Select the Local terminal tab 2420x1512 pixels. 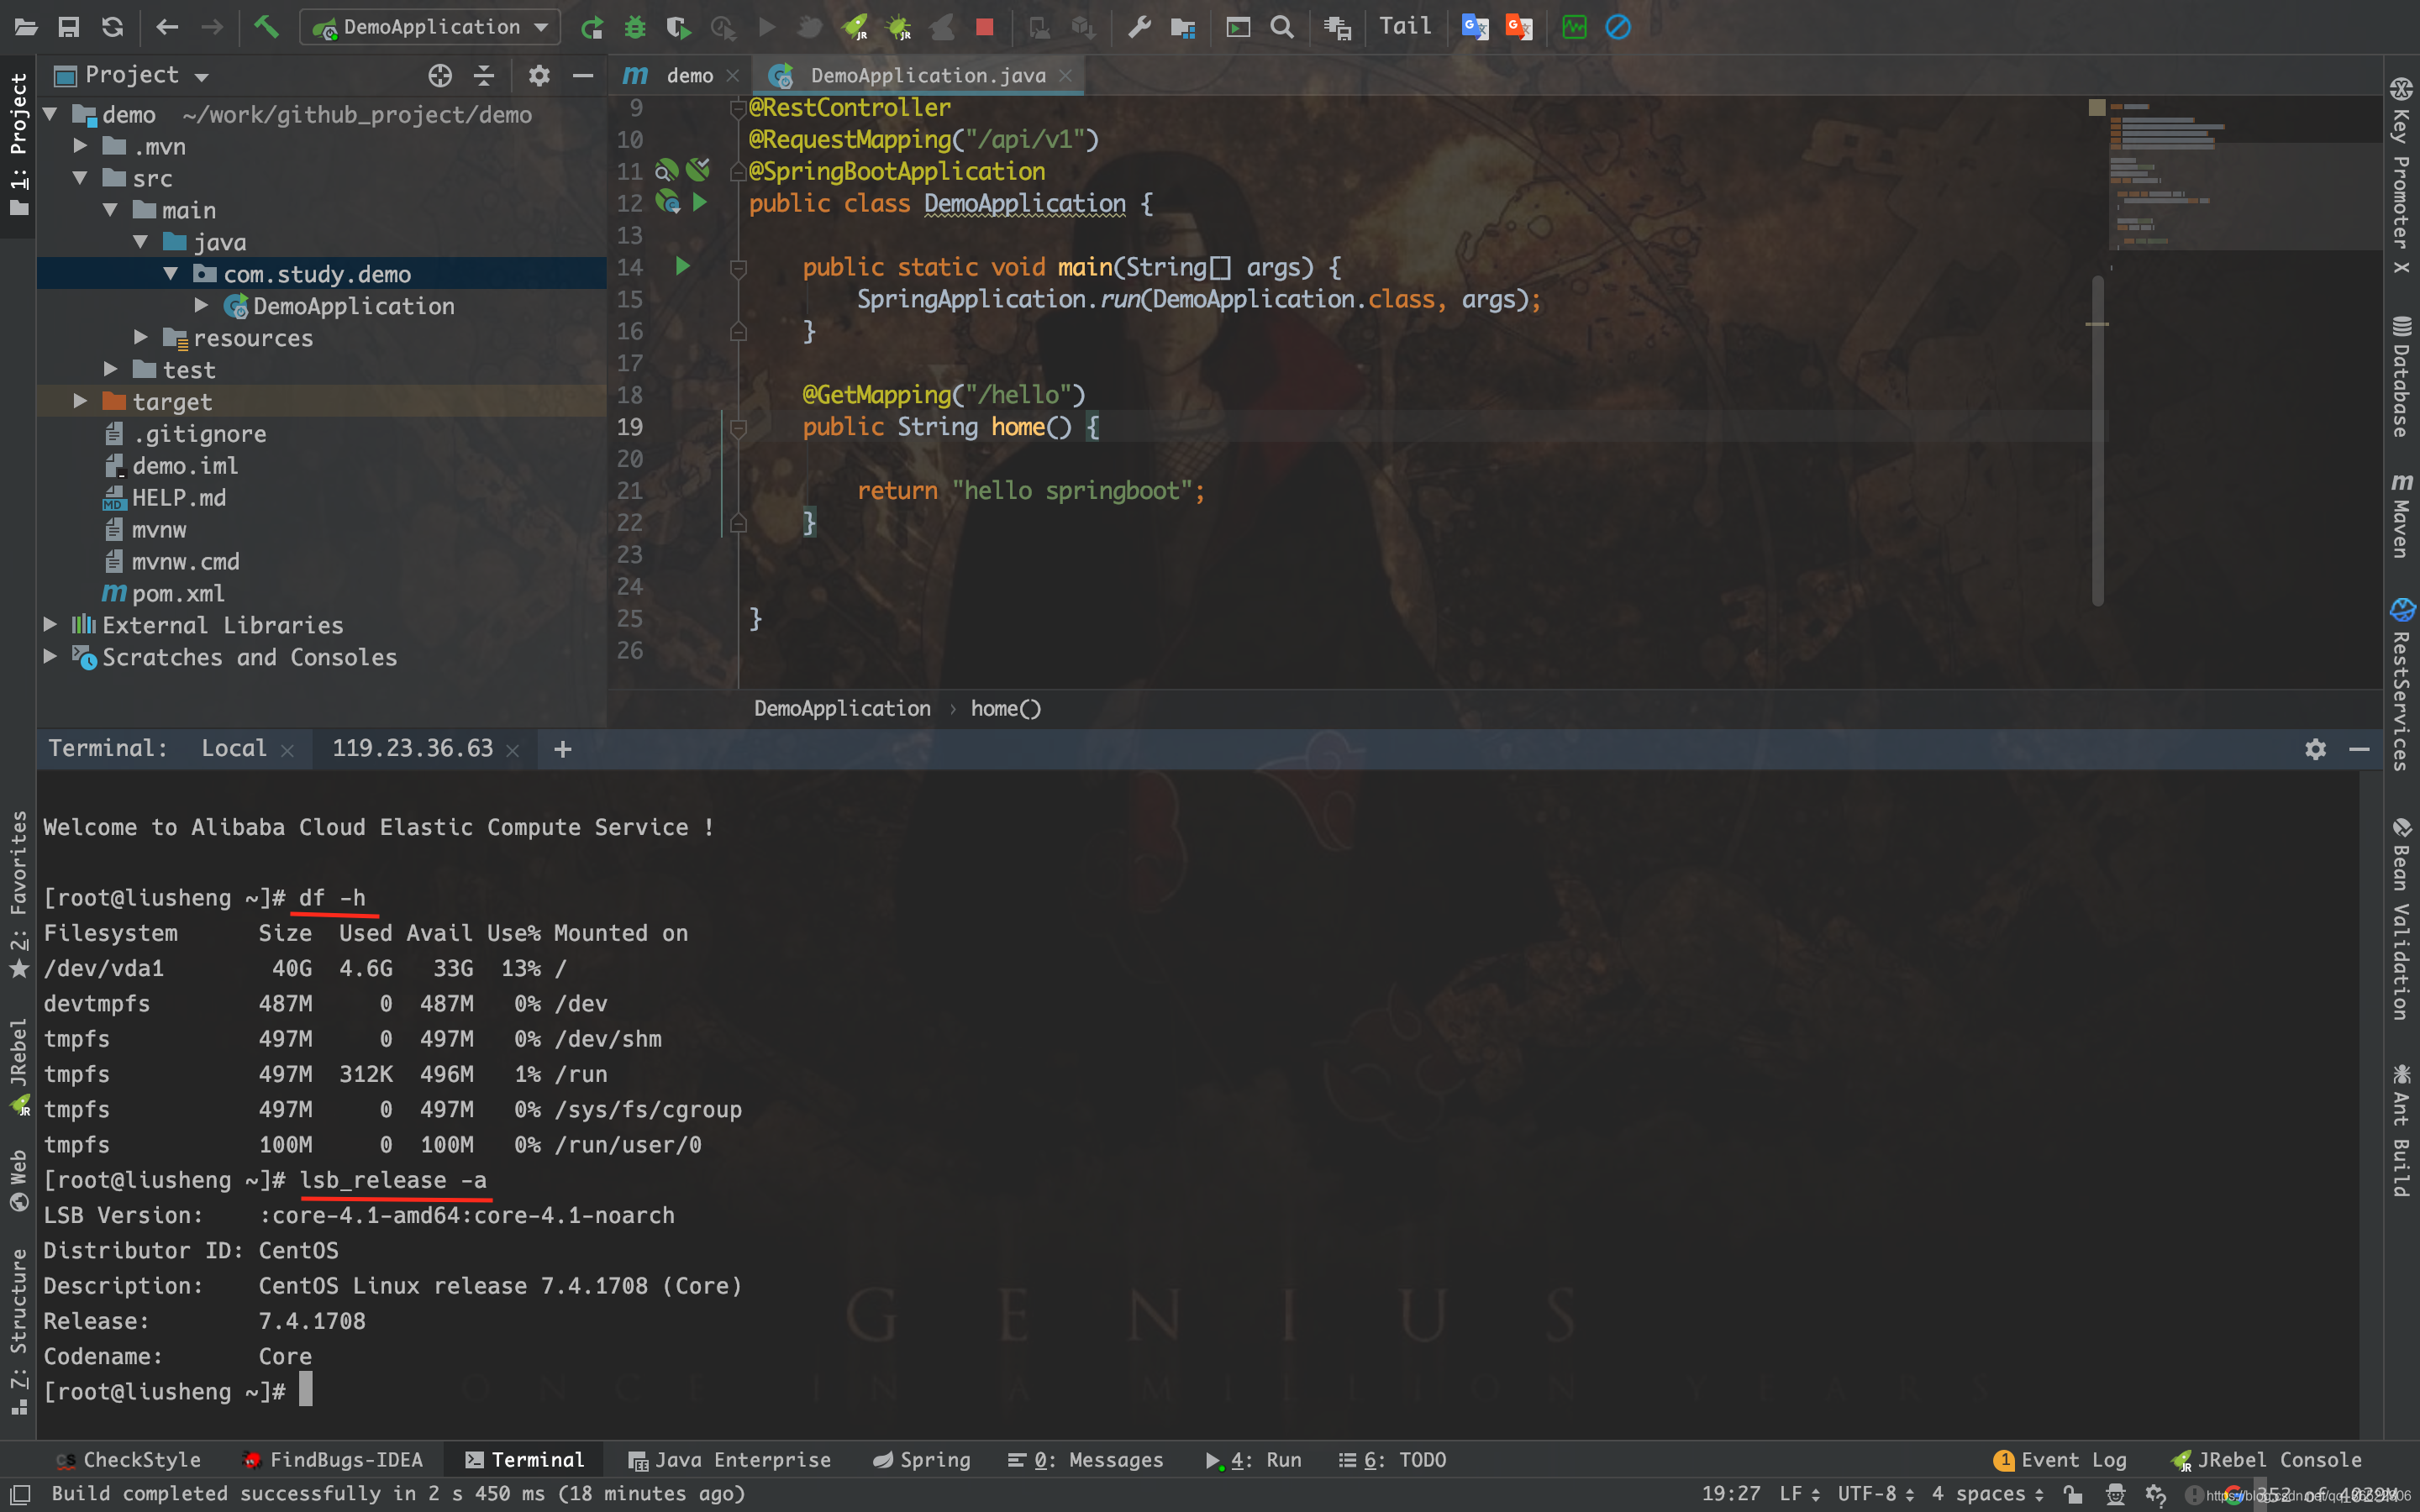point(234,749)
